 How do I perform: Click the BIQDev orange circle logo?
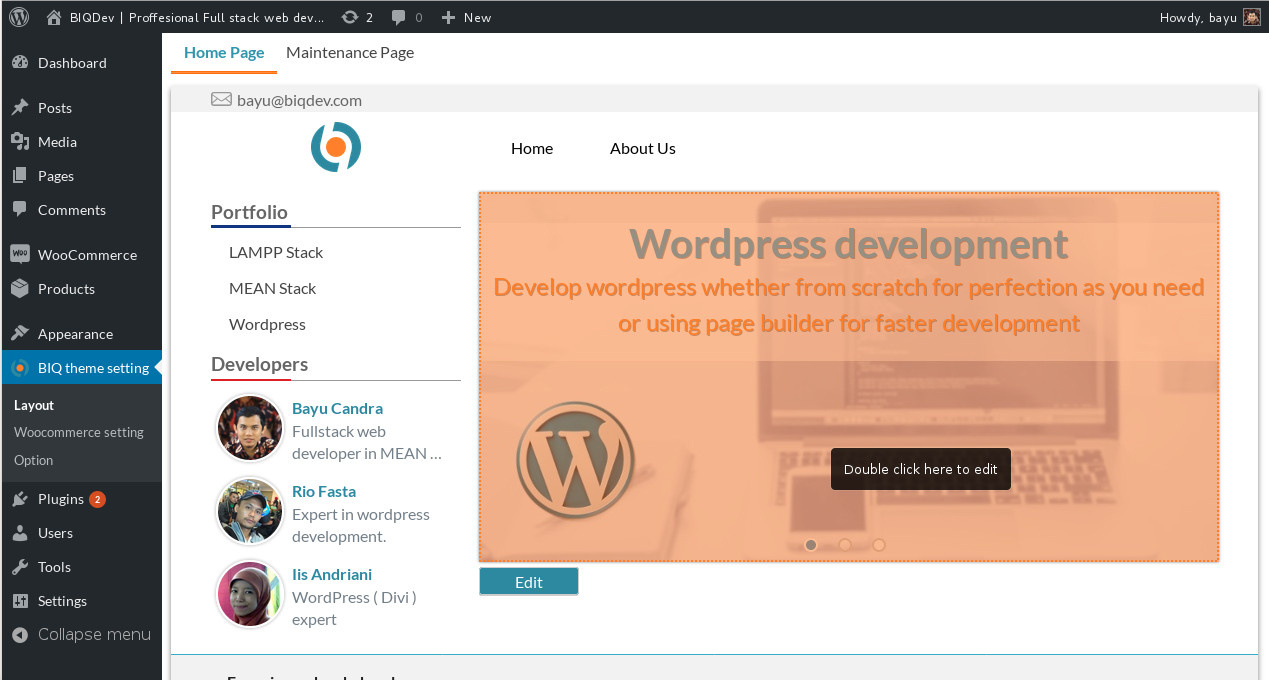(335, 147)
